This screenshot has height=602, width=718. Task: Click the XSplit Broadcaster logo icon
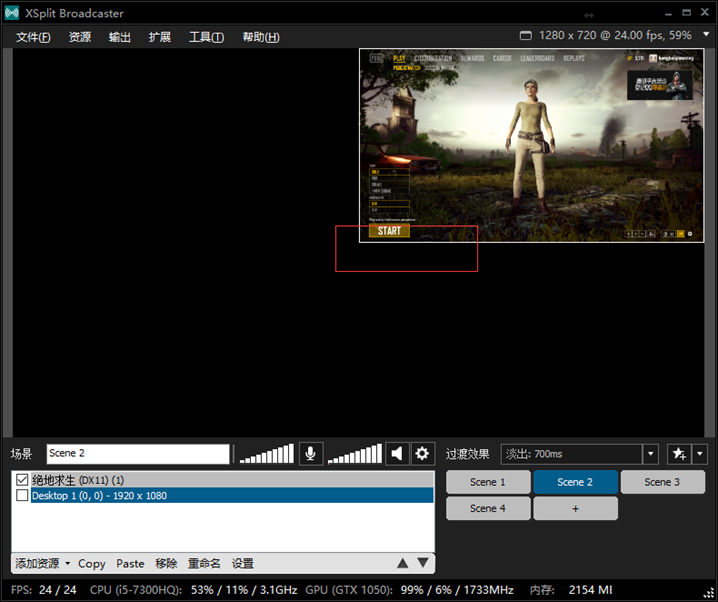pyautogui.click(x=12, y=13)
